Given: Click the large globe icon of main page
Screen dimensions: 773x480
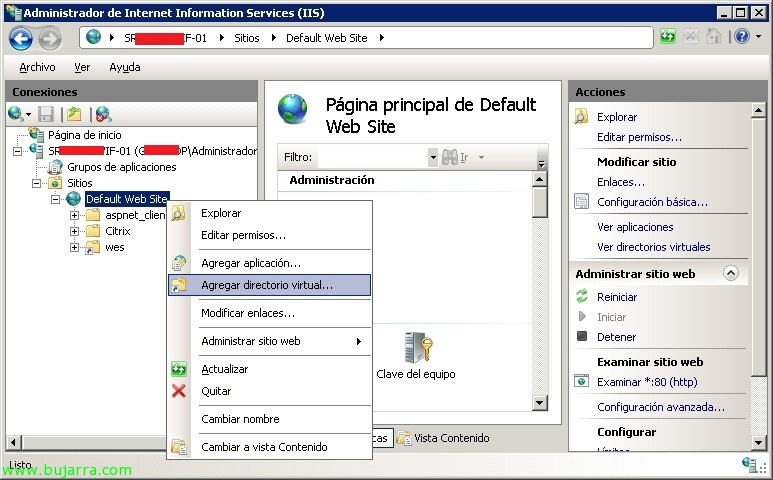Looking at the screenshot, I should pyautogui.click(x=292, y=109).
